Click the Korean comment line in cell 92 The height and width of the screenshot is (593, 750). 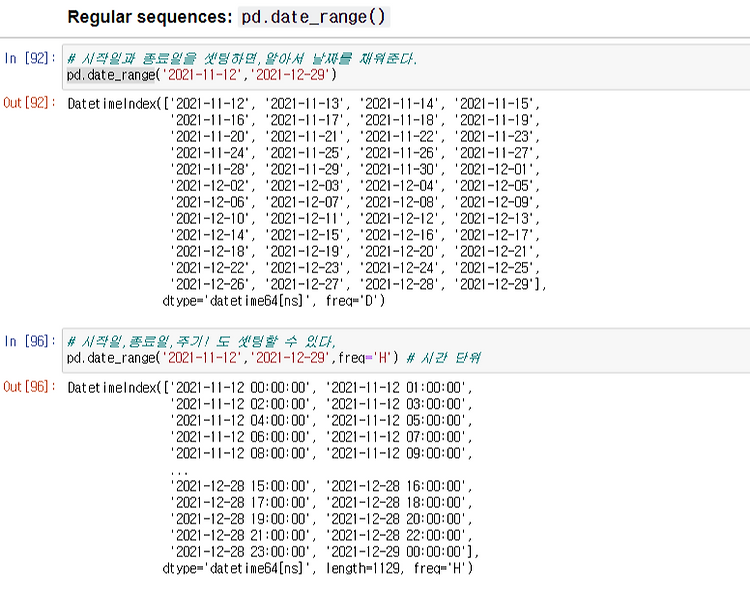click(242, 59)
